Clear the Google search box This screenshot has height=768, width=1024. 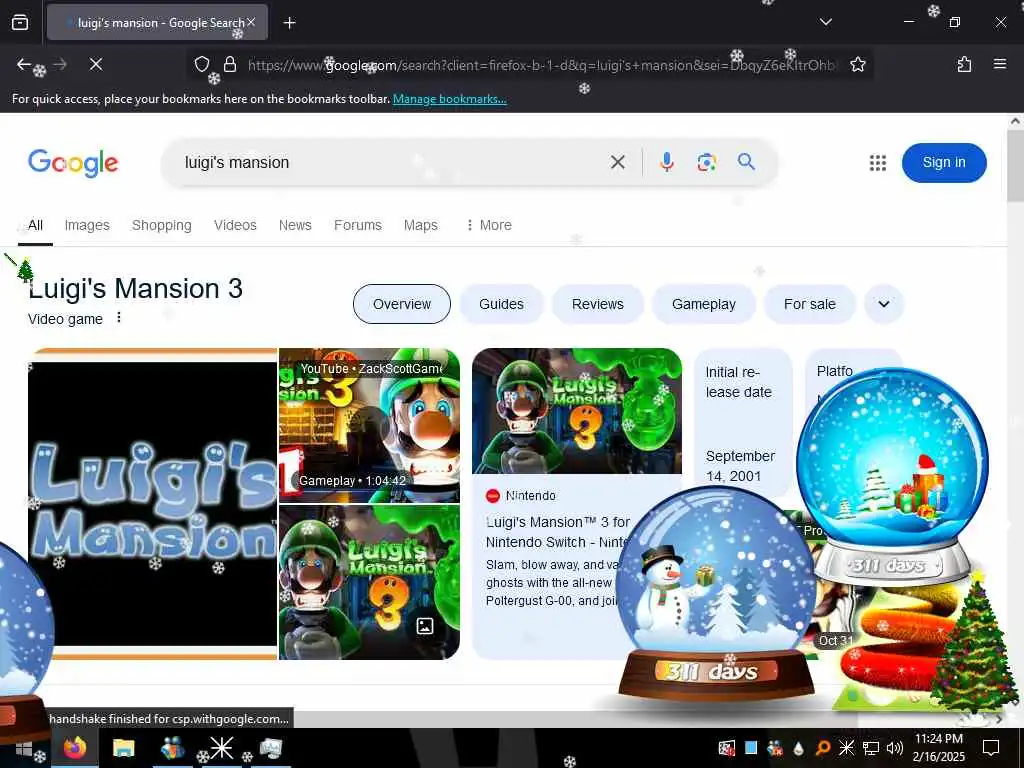pyautogui.click(x=617, y=162)
